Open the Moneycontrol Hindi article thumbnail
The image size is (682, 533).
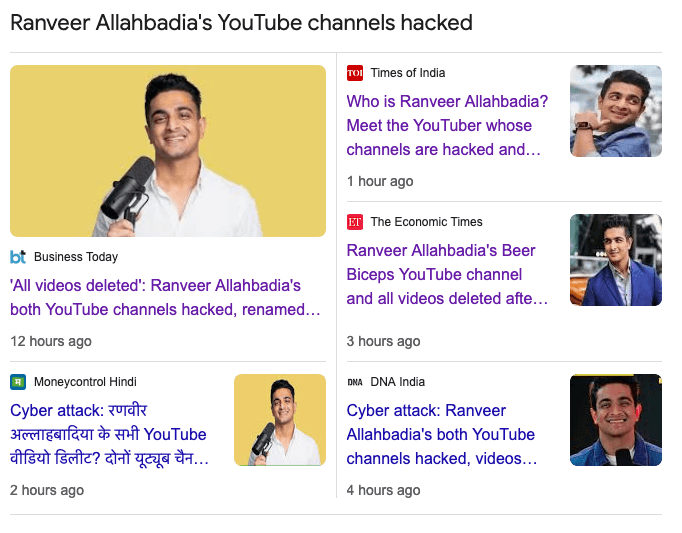pyautogui.click(x=279, y=420)
